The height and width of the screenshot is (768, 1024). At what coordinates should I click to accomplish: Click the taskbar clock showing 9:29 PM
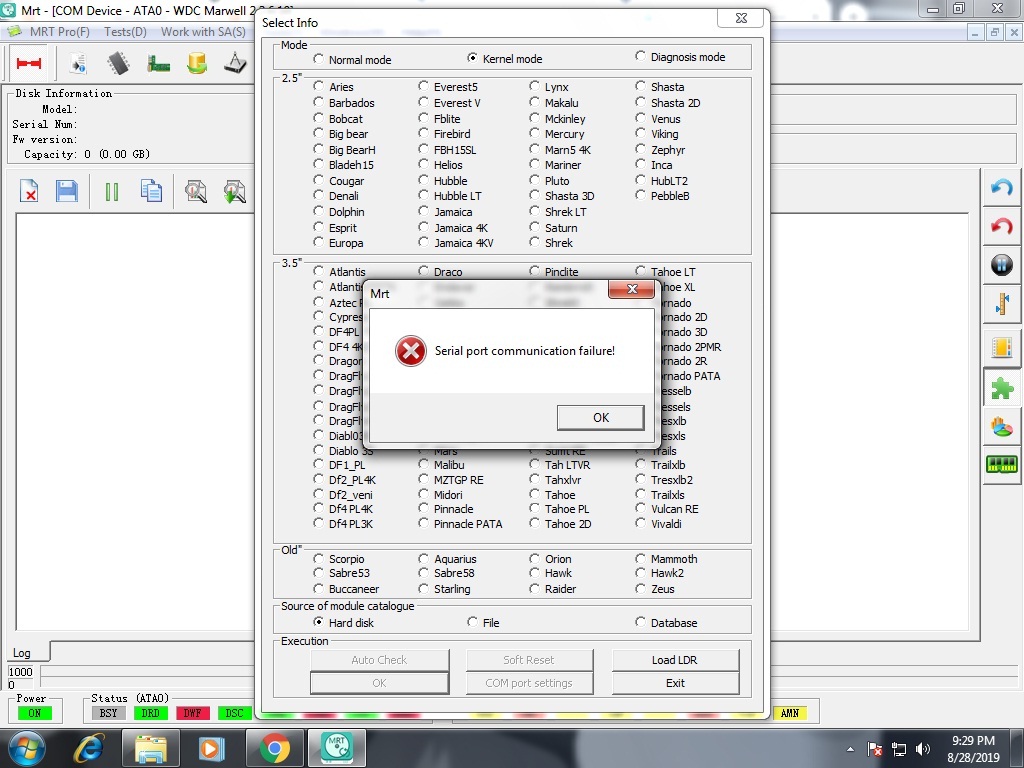point(973,748)
